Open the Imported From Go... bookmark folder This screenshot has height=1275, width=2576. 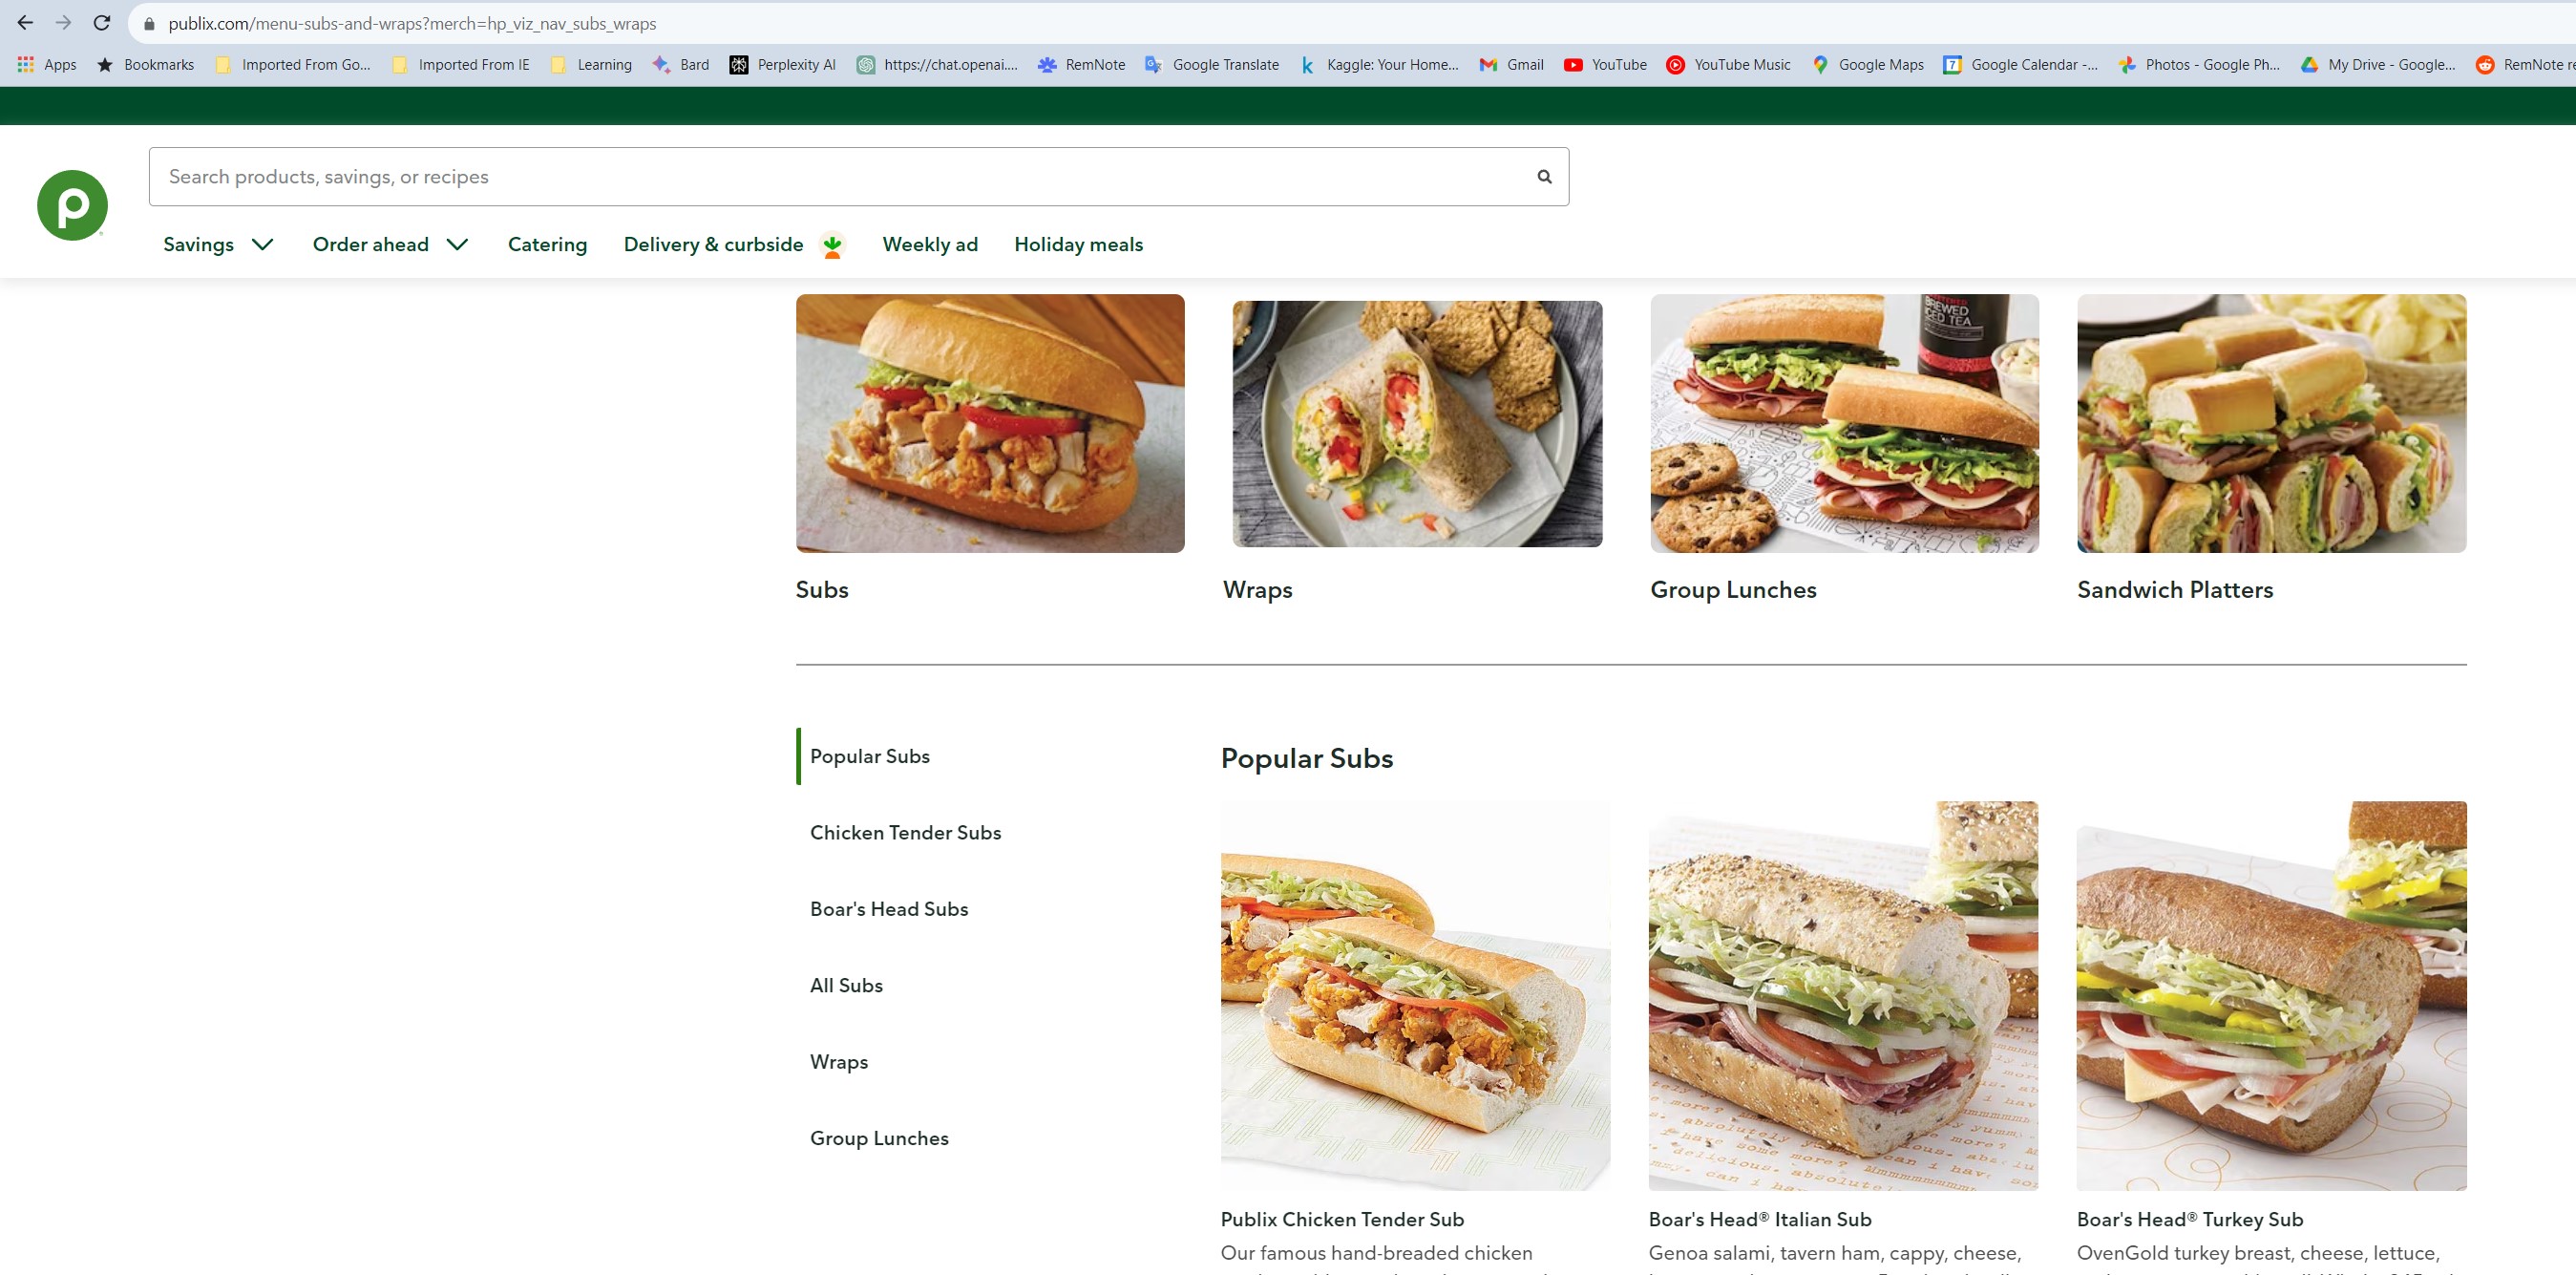[292, 64]
